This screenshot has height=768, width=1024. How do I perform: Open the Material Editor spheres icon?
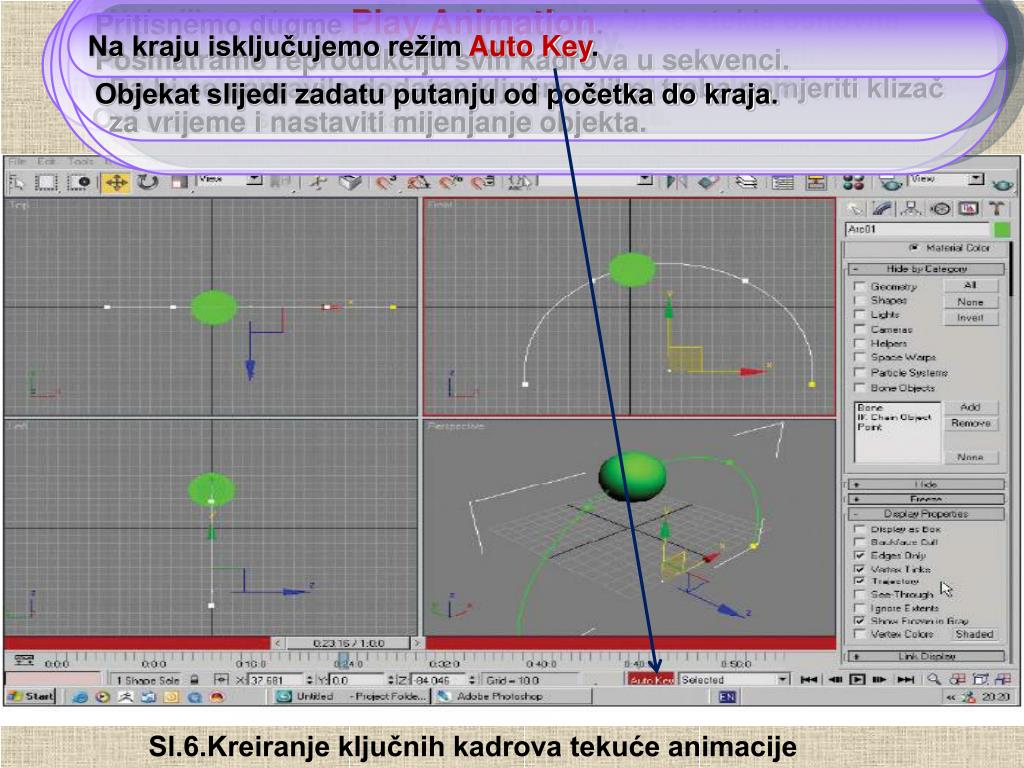click(854, 182)
